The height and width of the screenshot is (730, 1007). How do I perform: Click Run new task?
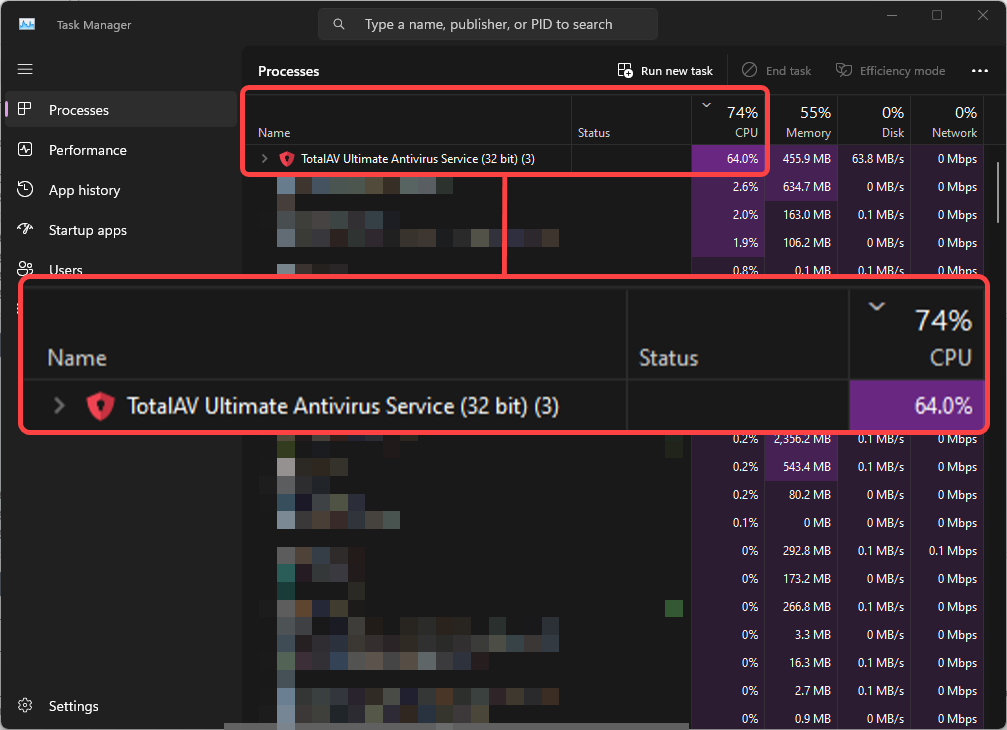(665, 71)
